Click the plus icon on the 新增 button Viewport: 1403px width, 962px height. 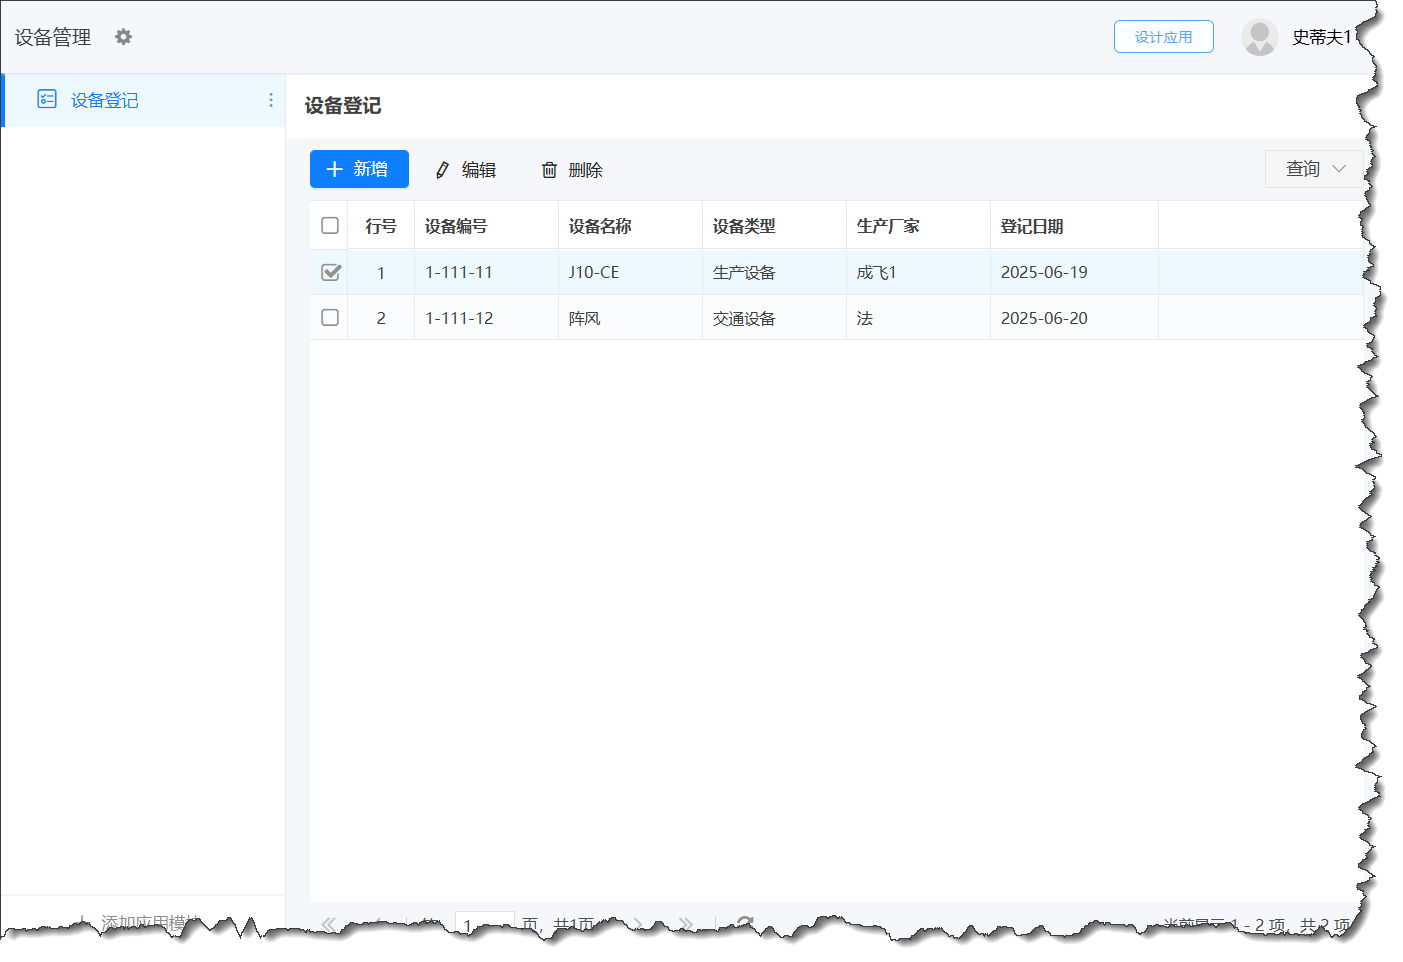[x=335, y=169]
